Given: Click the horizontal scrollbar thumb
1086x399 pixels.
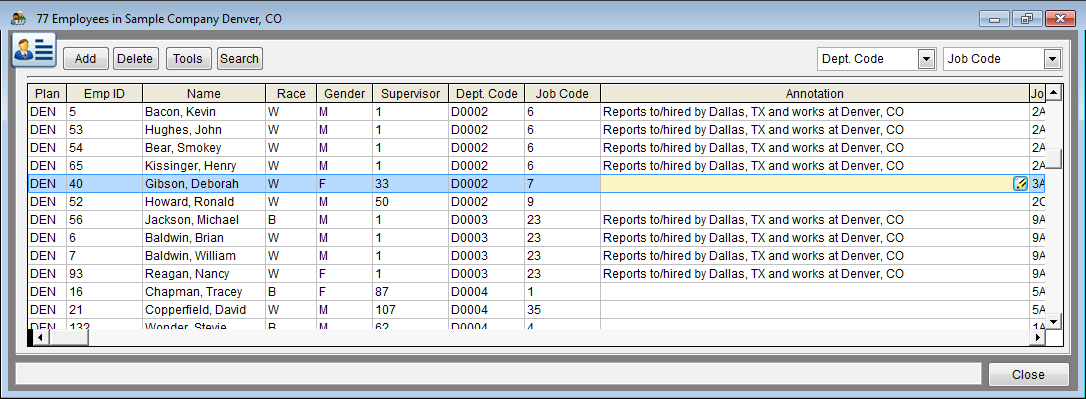Looking at the screenshot, I should tap(69, 337).
